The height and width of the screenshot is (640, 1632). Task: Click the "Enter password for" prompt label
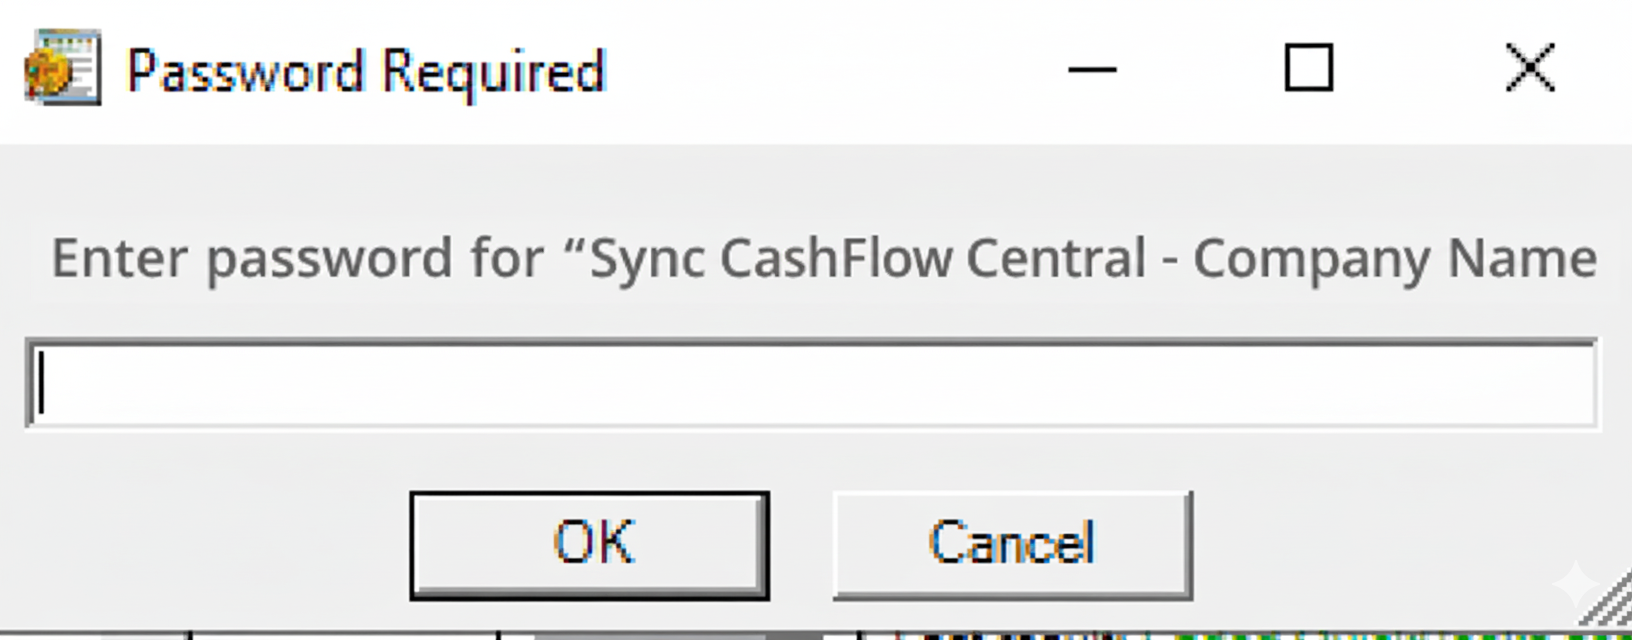[x=822, y=259]
